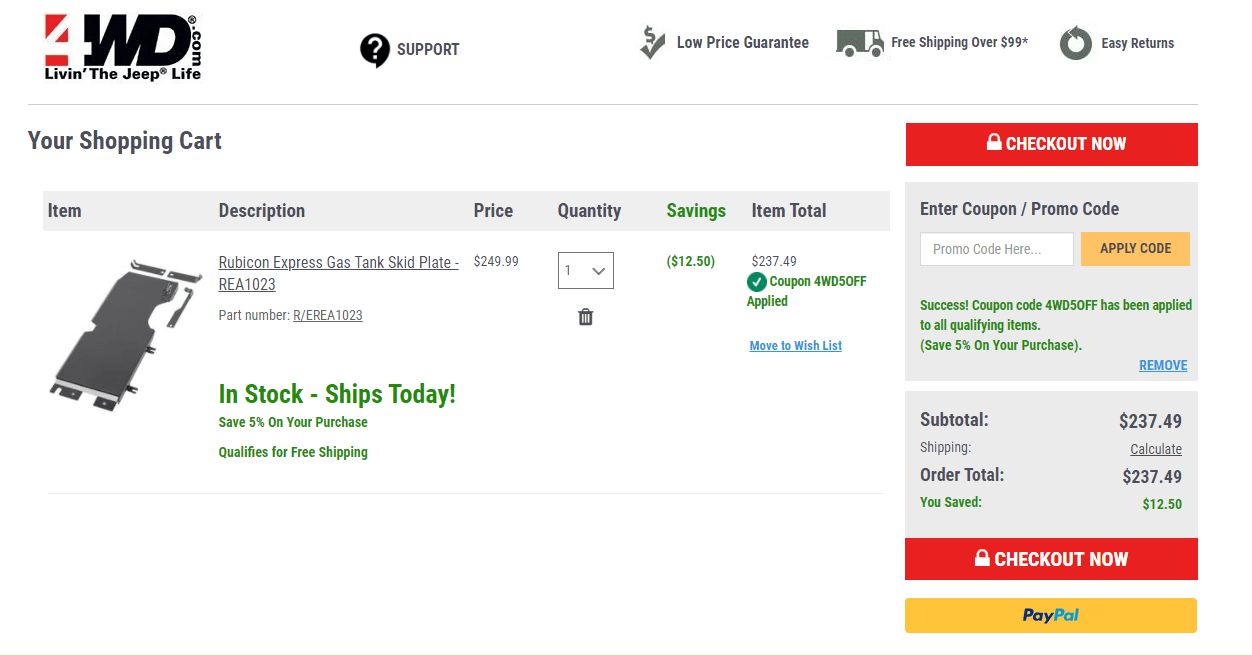Click the green coupon applied checkmark icon
The height and width of the screenshot is (655, 1252).
click(757, 282)
